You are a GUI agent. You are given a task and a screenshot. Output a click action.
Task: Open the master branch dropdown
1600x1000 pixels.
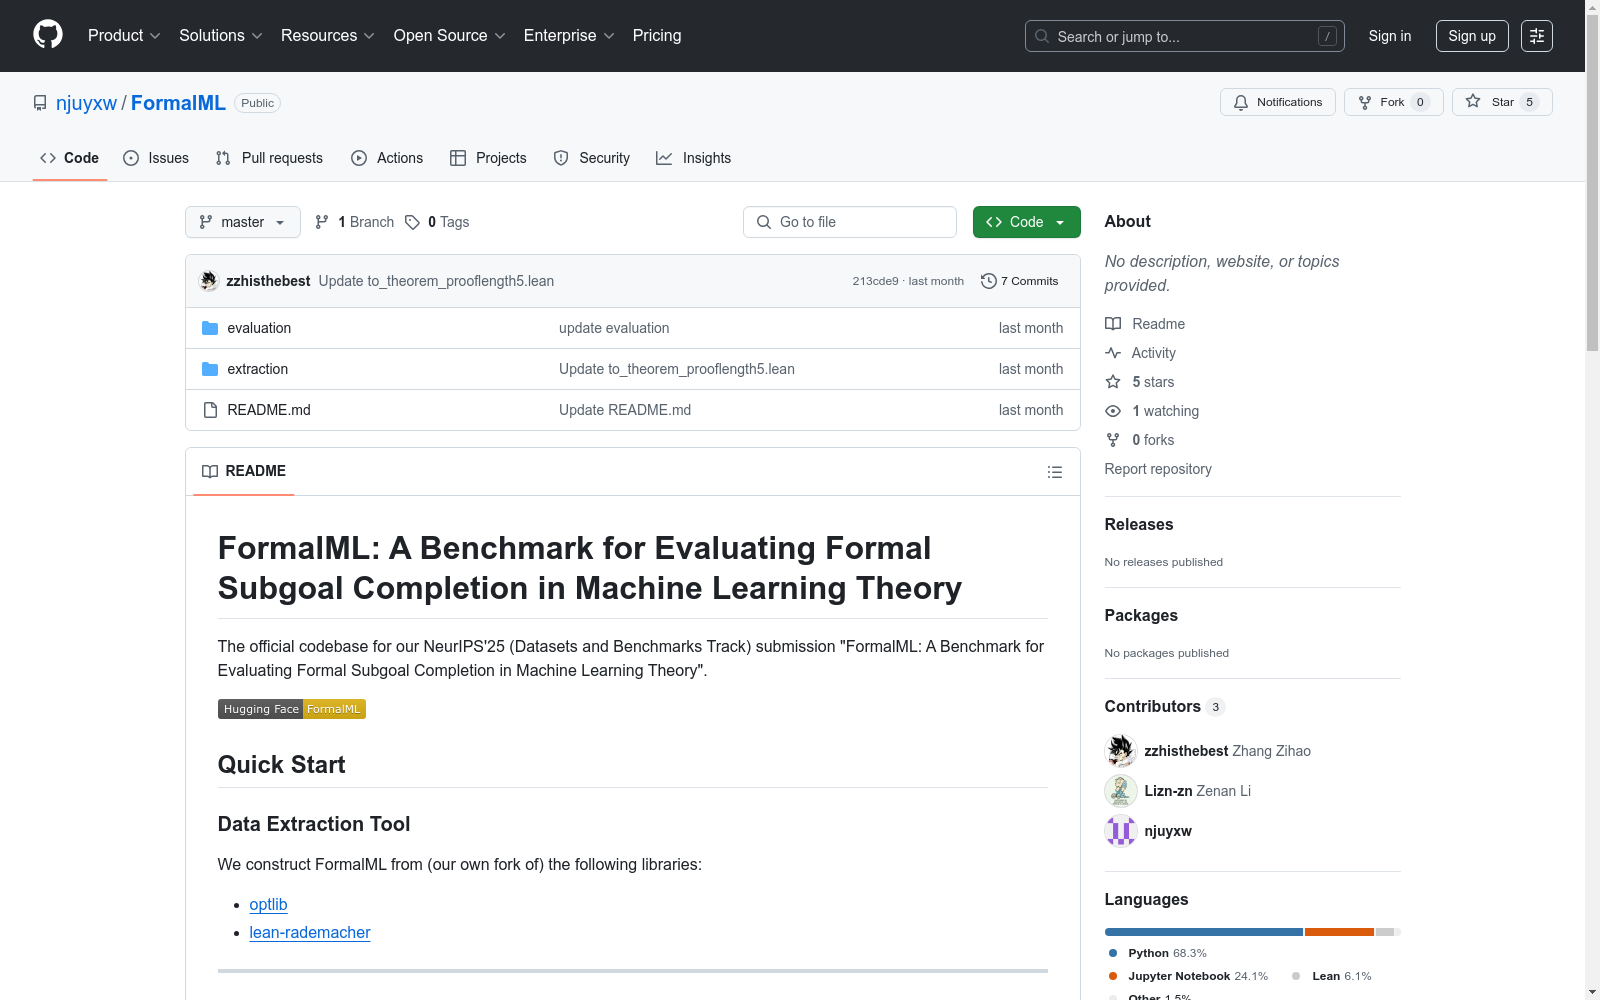(243, 222)
